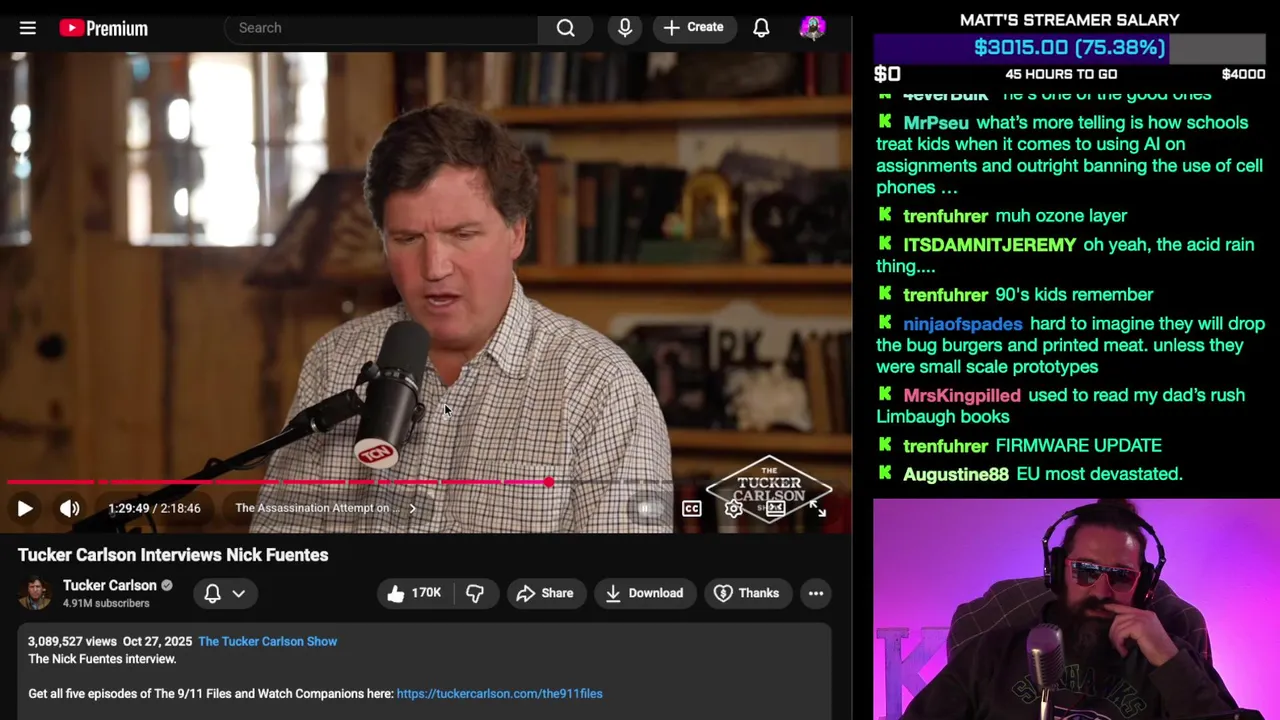
Task: Click the search input field
Action: pyautogui.click(x=381, y=28)
